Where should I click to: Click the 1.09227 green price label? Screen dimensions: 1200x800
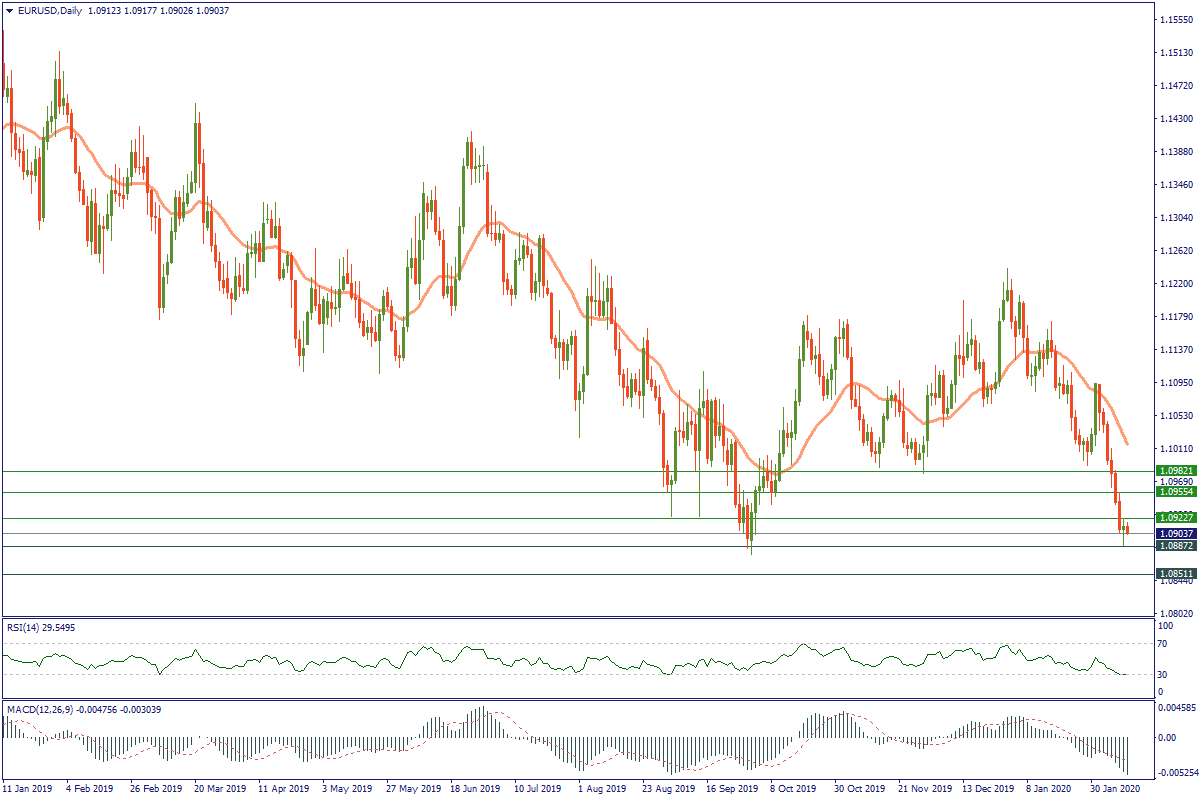pyautogui.click(x=1176, y=518)
